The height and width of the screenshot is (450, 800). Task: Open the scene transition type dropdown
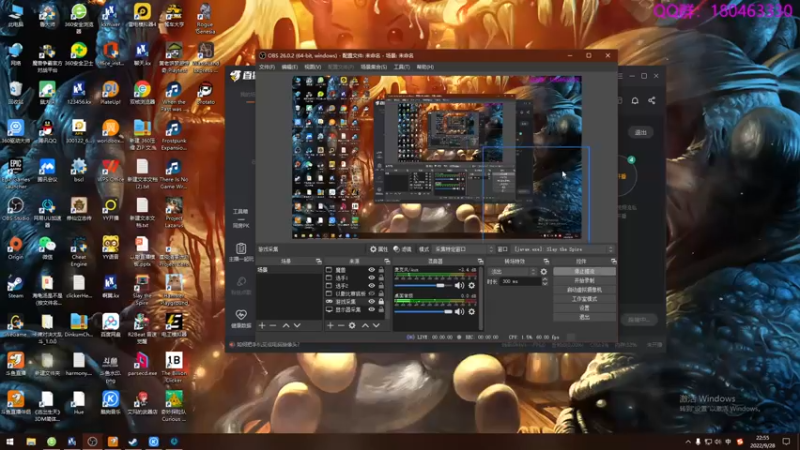512,272
